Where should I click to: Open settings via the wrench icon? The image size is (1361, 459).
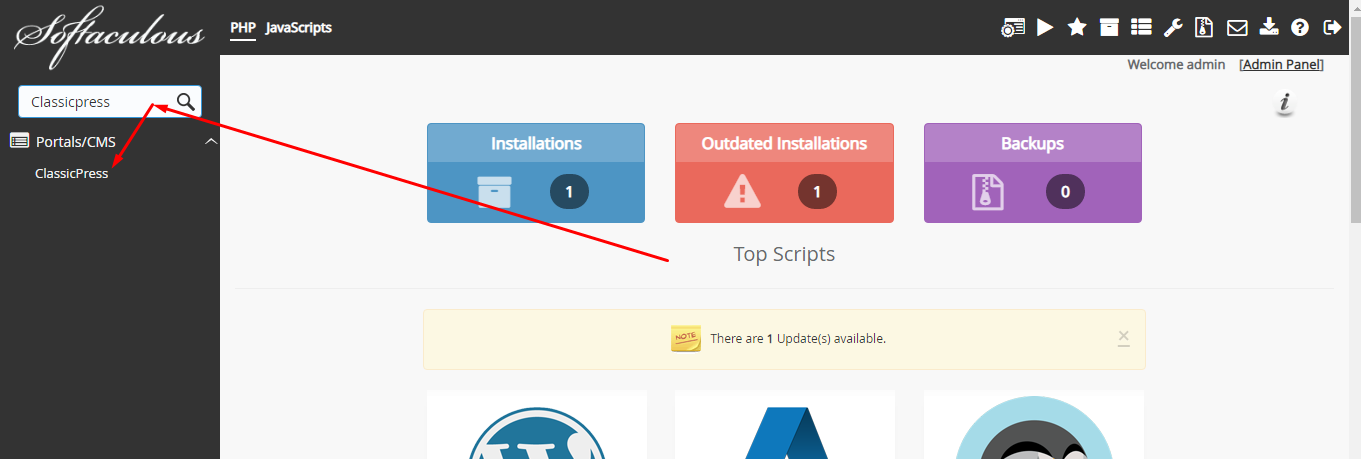[1173, 27]
